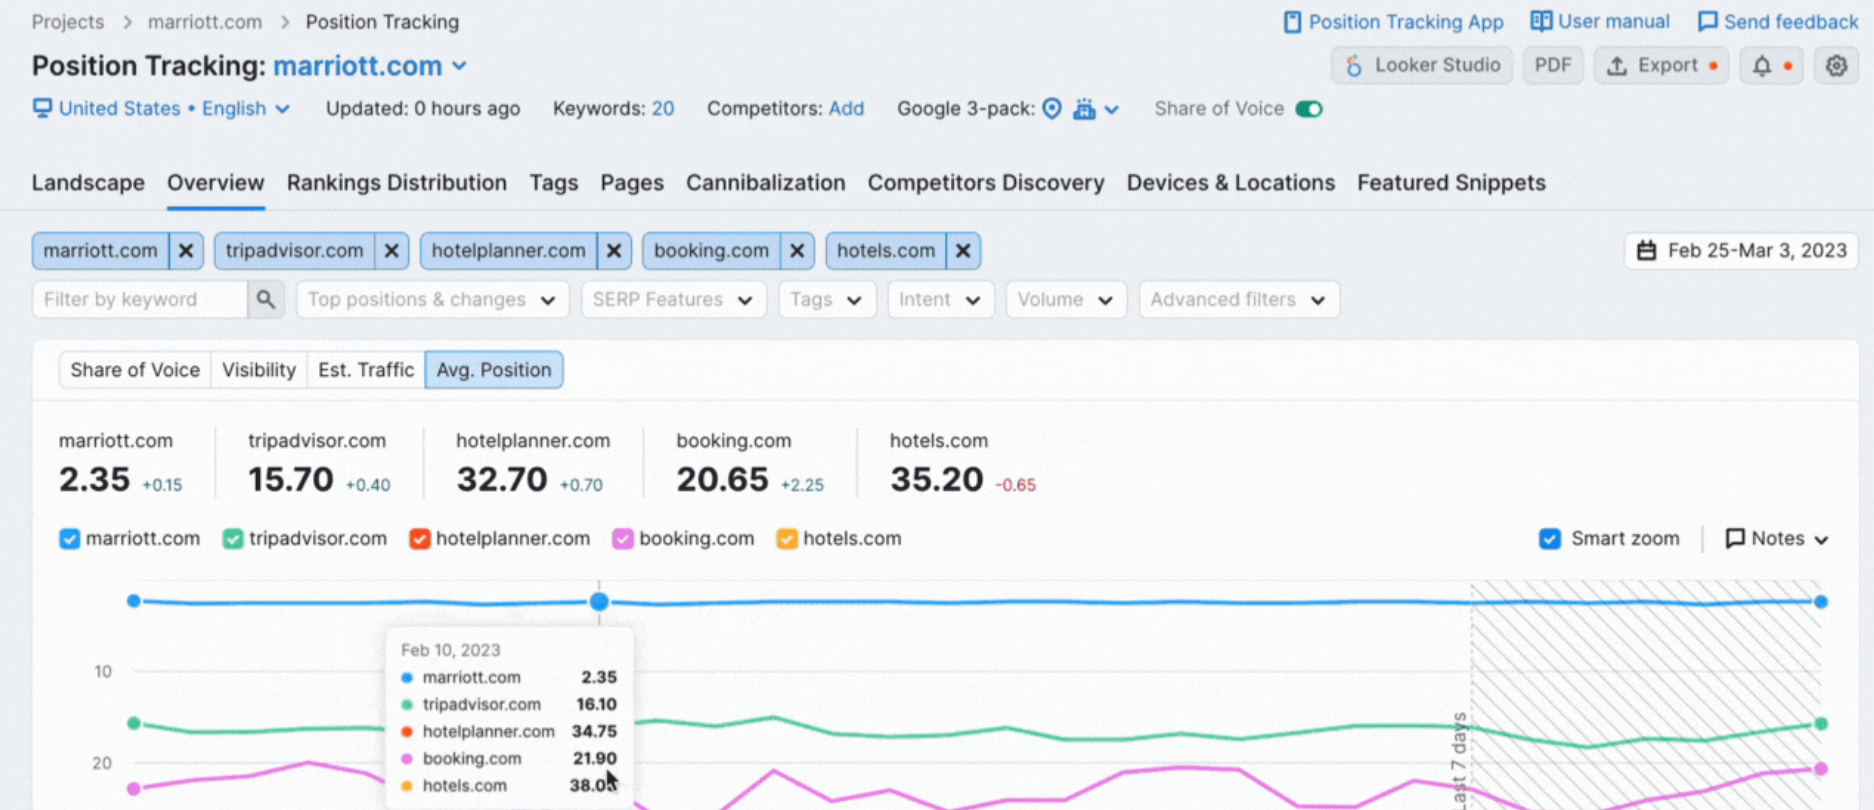Select Share of Voice metric
The height and width of the screenshot is (810, 1874).
pos(135,370)
